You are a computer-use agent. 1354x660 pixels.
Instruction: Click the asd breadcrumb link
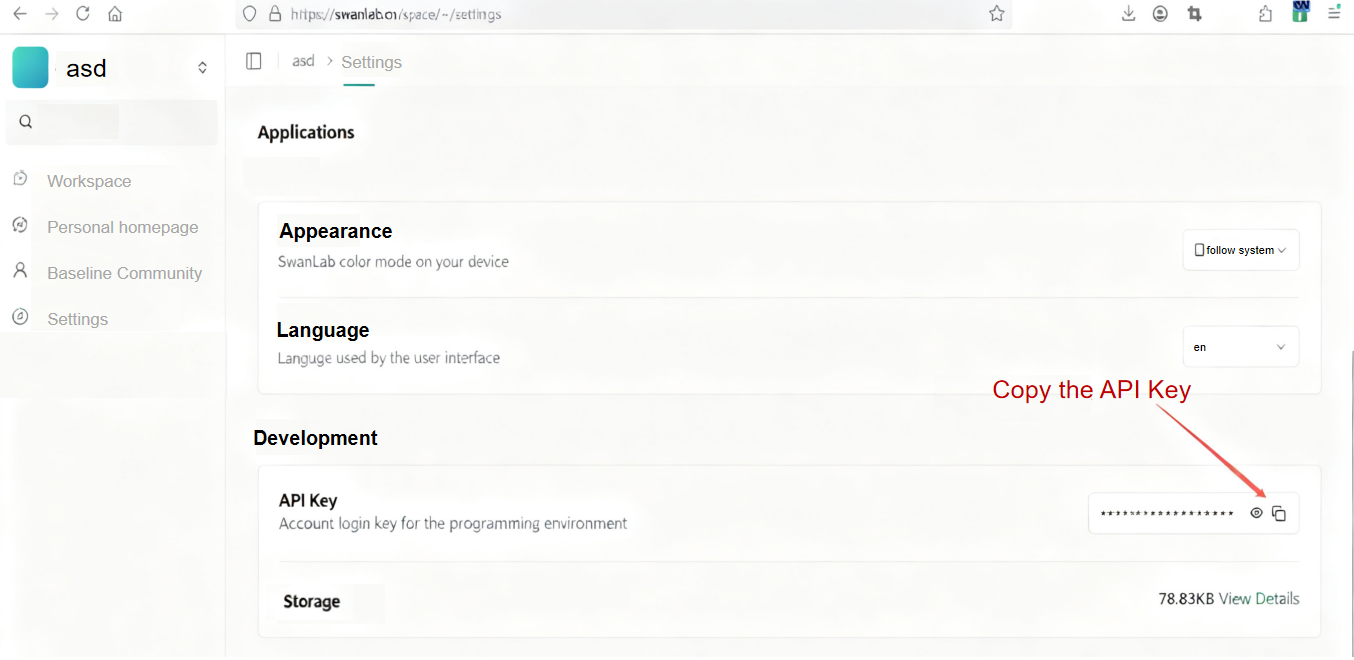[x=303, y=62]
